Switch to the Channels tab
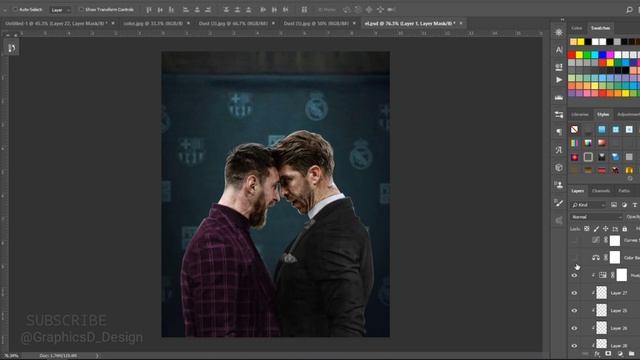This screenshot has width=640, height=360. point(601,191)
